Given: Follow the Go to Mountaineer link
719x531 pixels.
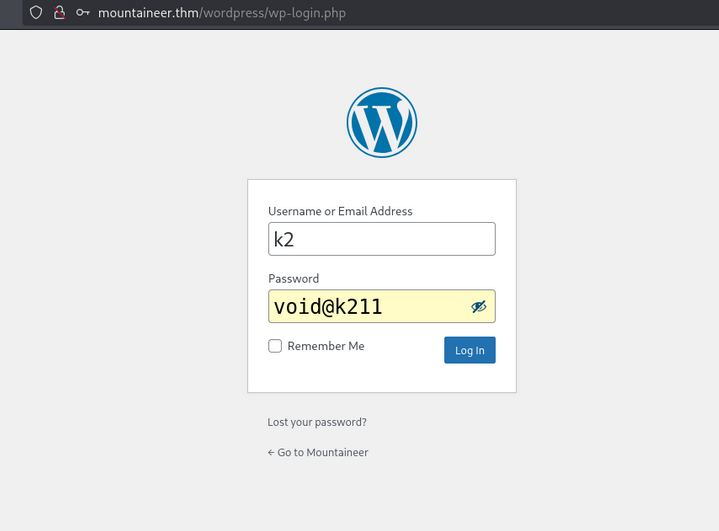Looking at the screenshot, I should coord(322,452).
